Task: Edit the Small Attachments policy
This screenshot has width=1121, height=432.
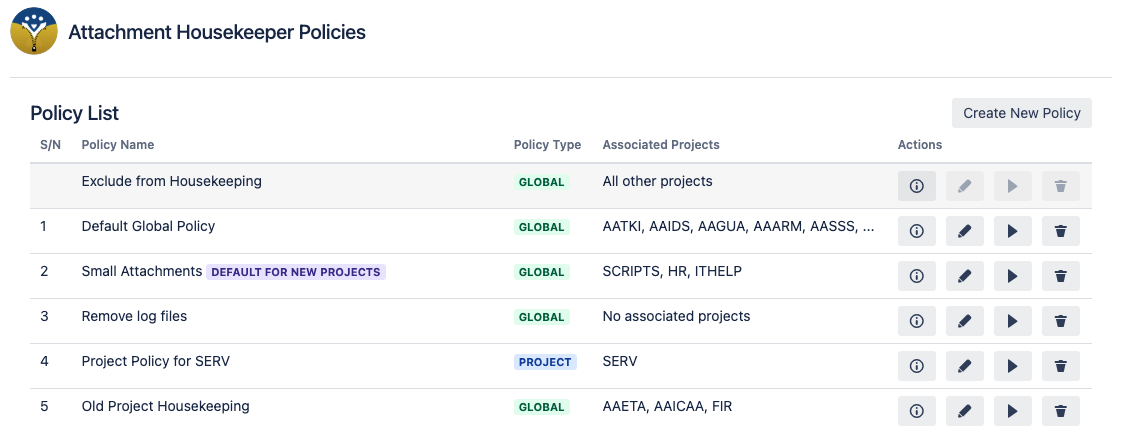Action: point(964,276)
